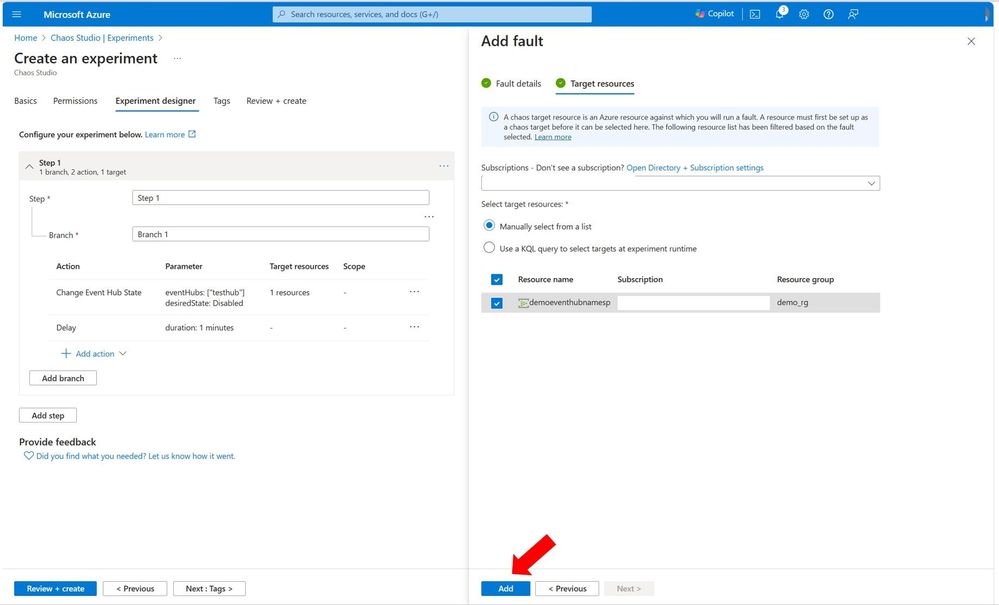
Task: Select the Target resources step tab
Action: point(595,83)
